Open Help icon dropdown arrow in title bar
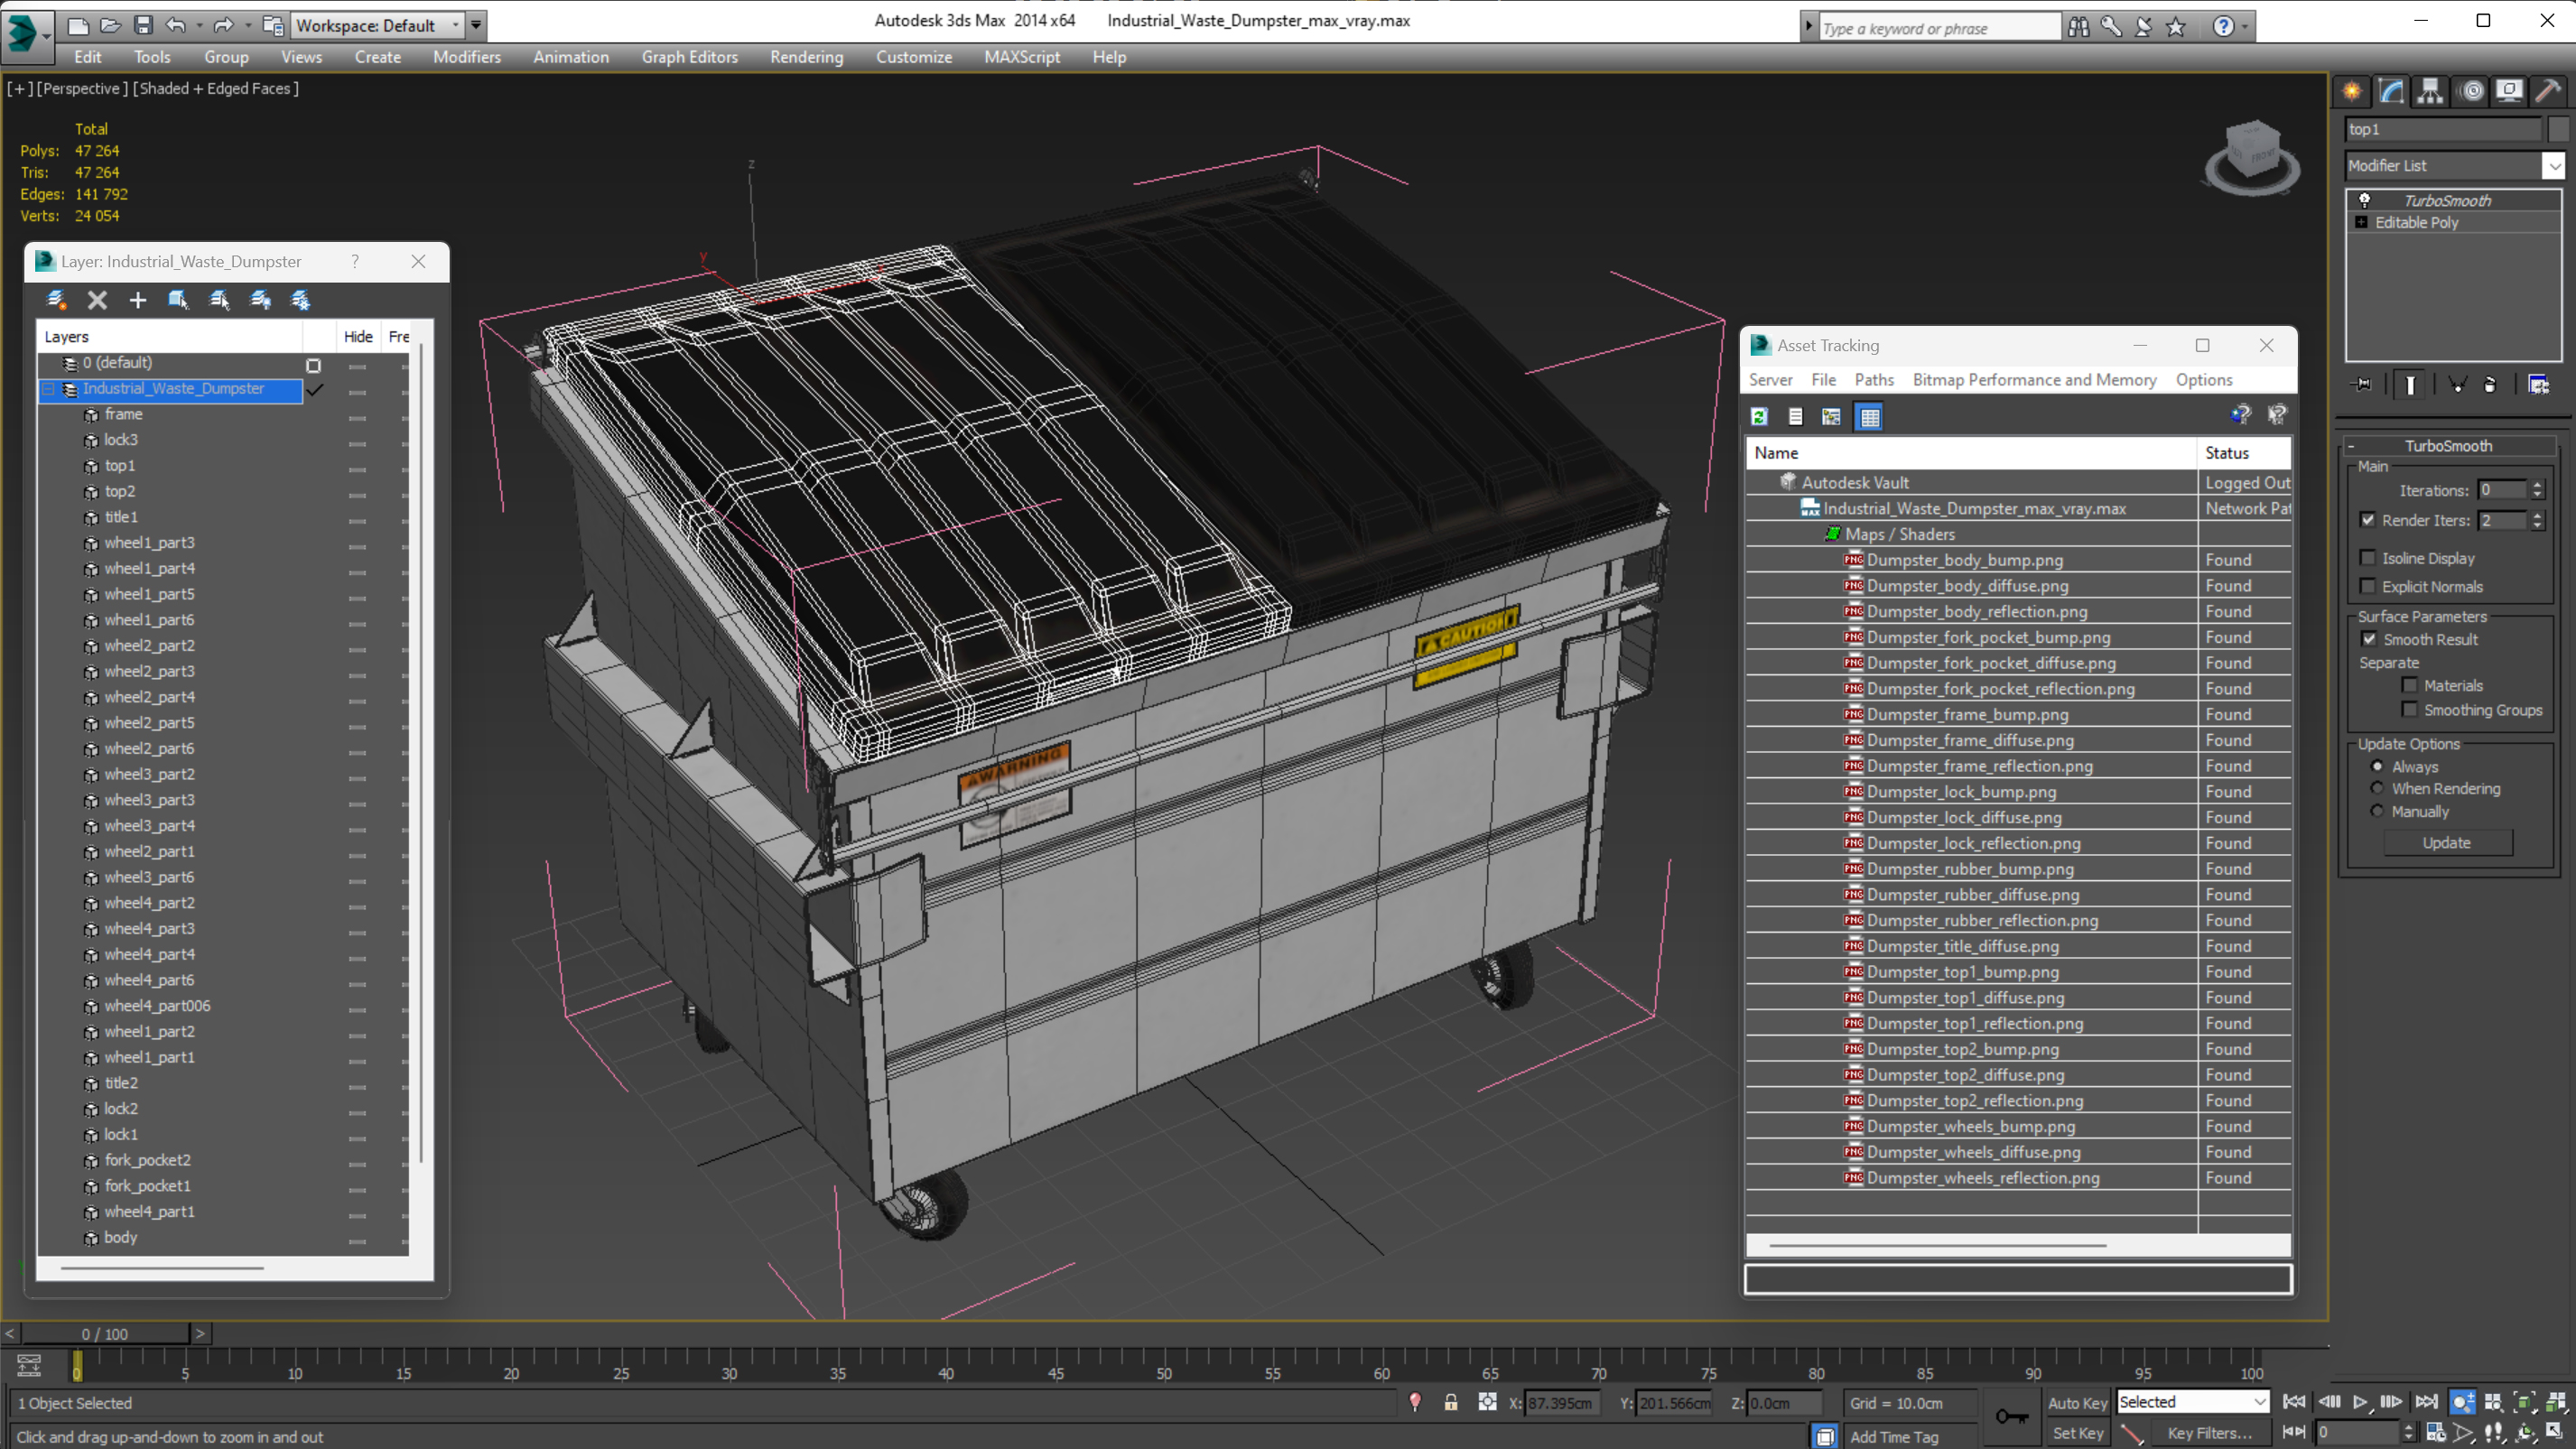2576x1449 pixels. (x=2244, y=27)
